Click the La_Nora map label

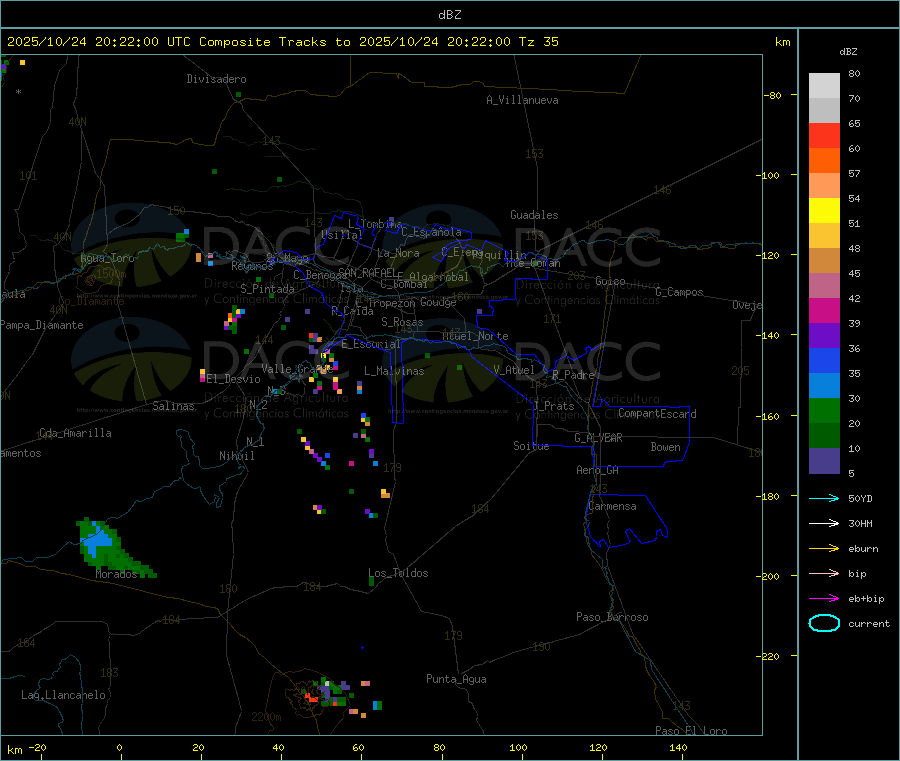[398, 253]
